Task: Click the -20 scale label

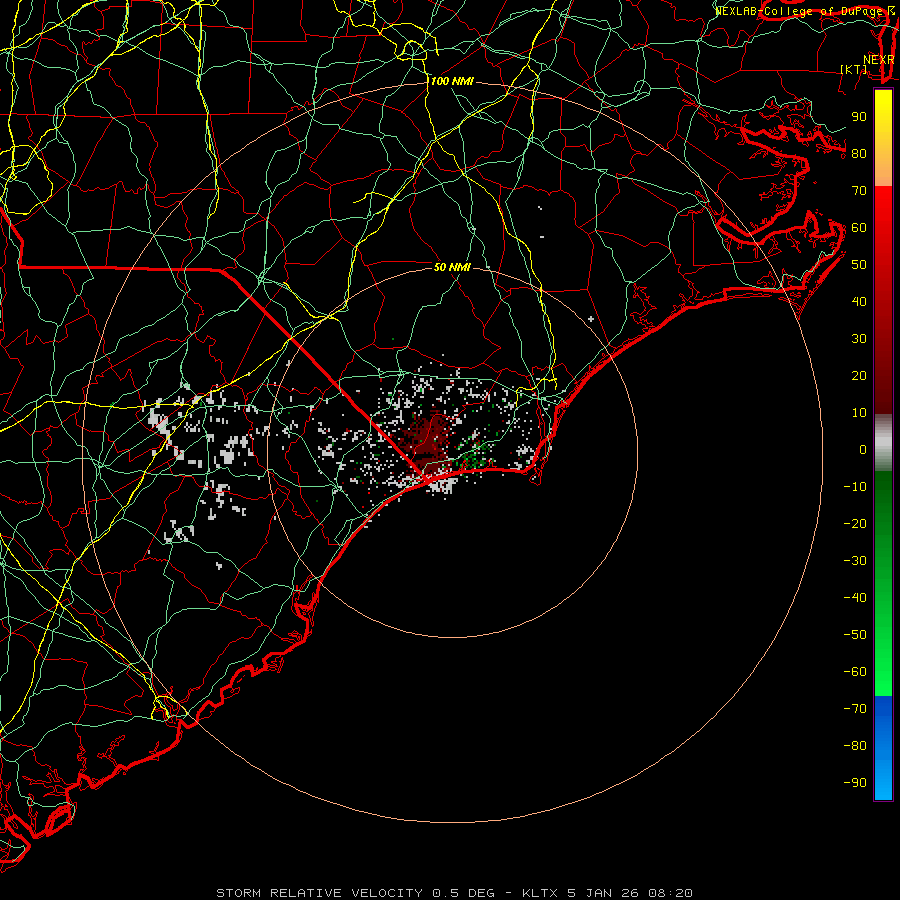Action: pos(855,524)
